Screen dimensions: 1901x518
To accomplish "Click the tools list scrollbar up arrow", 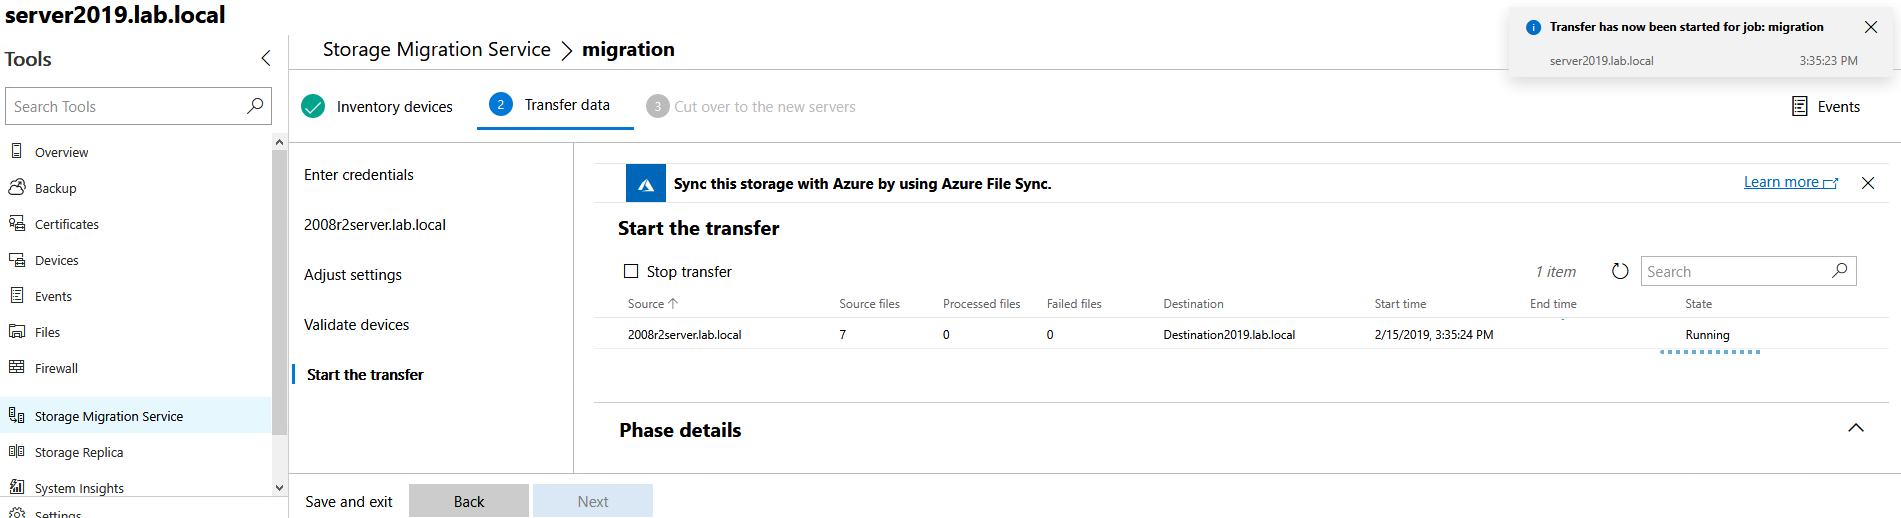I will point(279,142).
